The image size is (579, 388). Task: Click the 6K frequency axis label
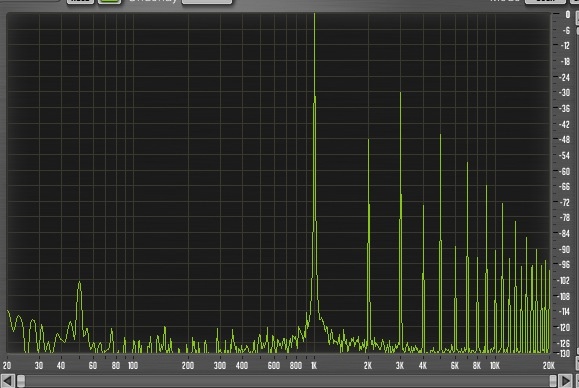tap(455, 365)
